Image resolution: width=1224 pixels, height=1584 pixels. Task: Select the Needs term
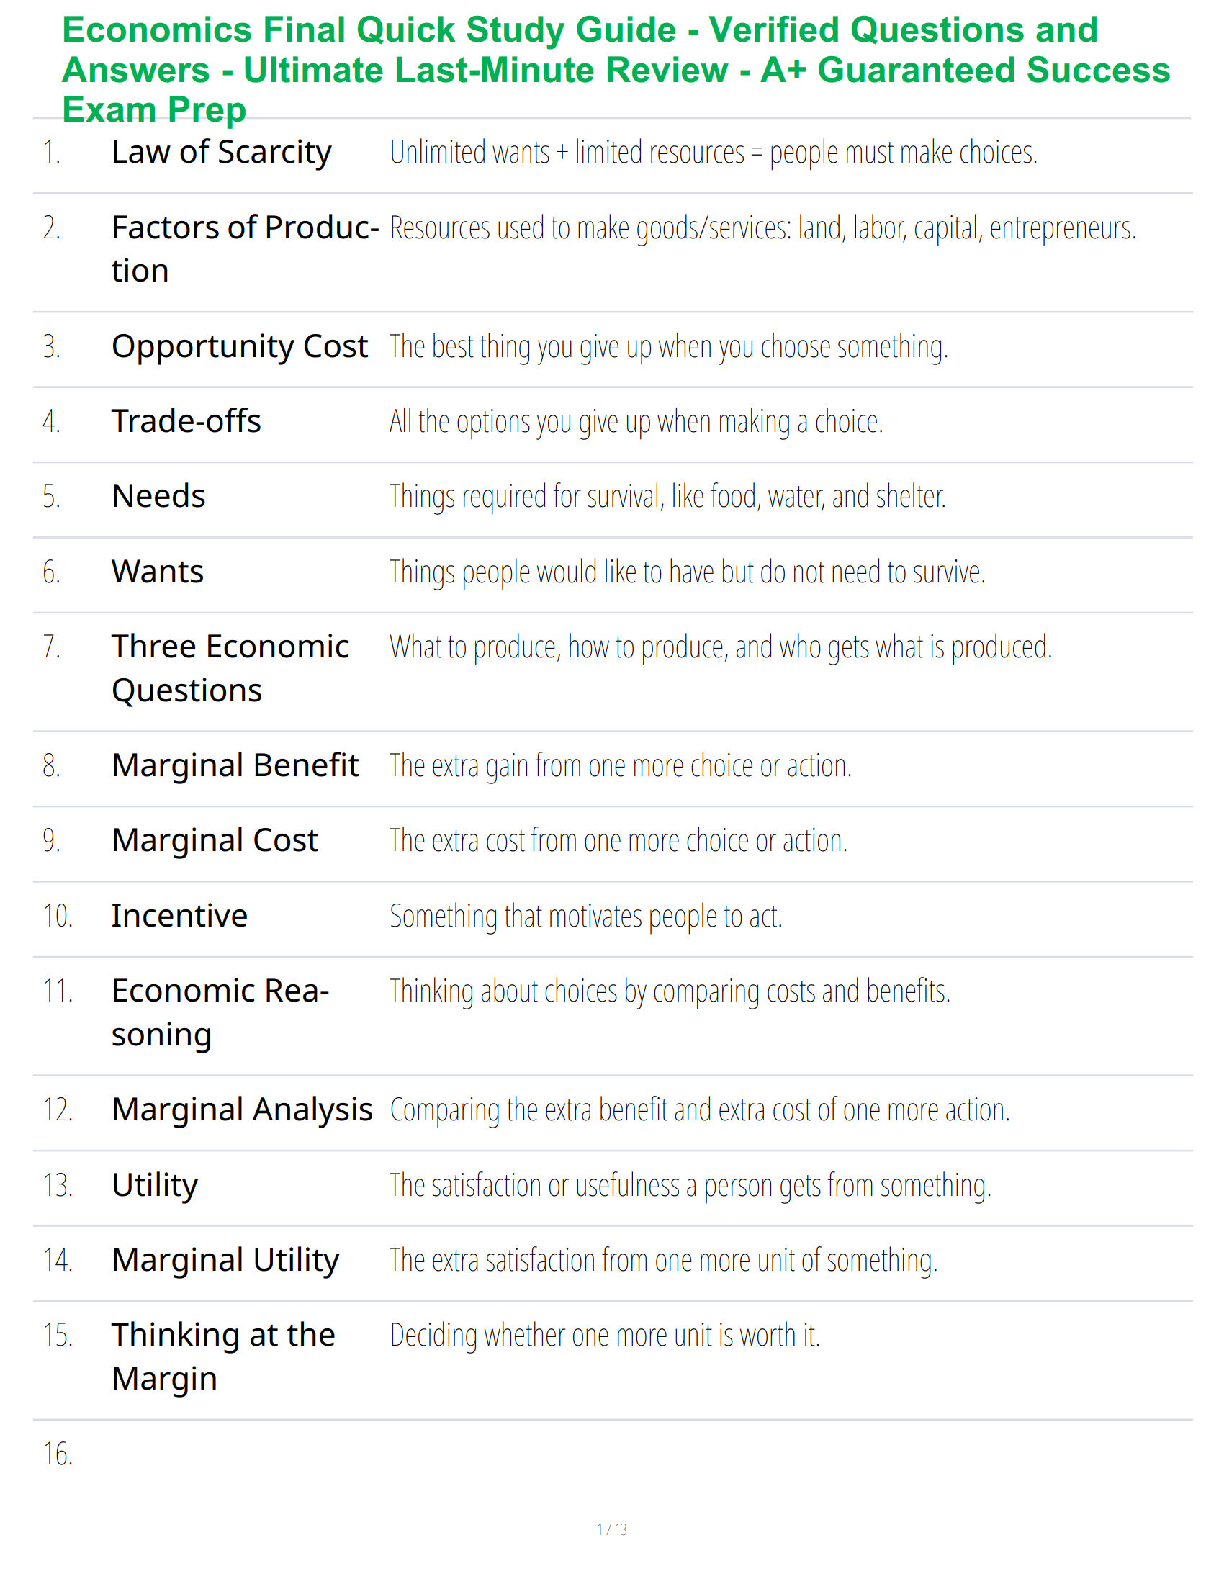(x=158, y=496)
